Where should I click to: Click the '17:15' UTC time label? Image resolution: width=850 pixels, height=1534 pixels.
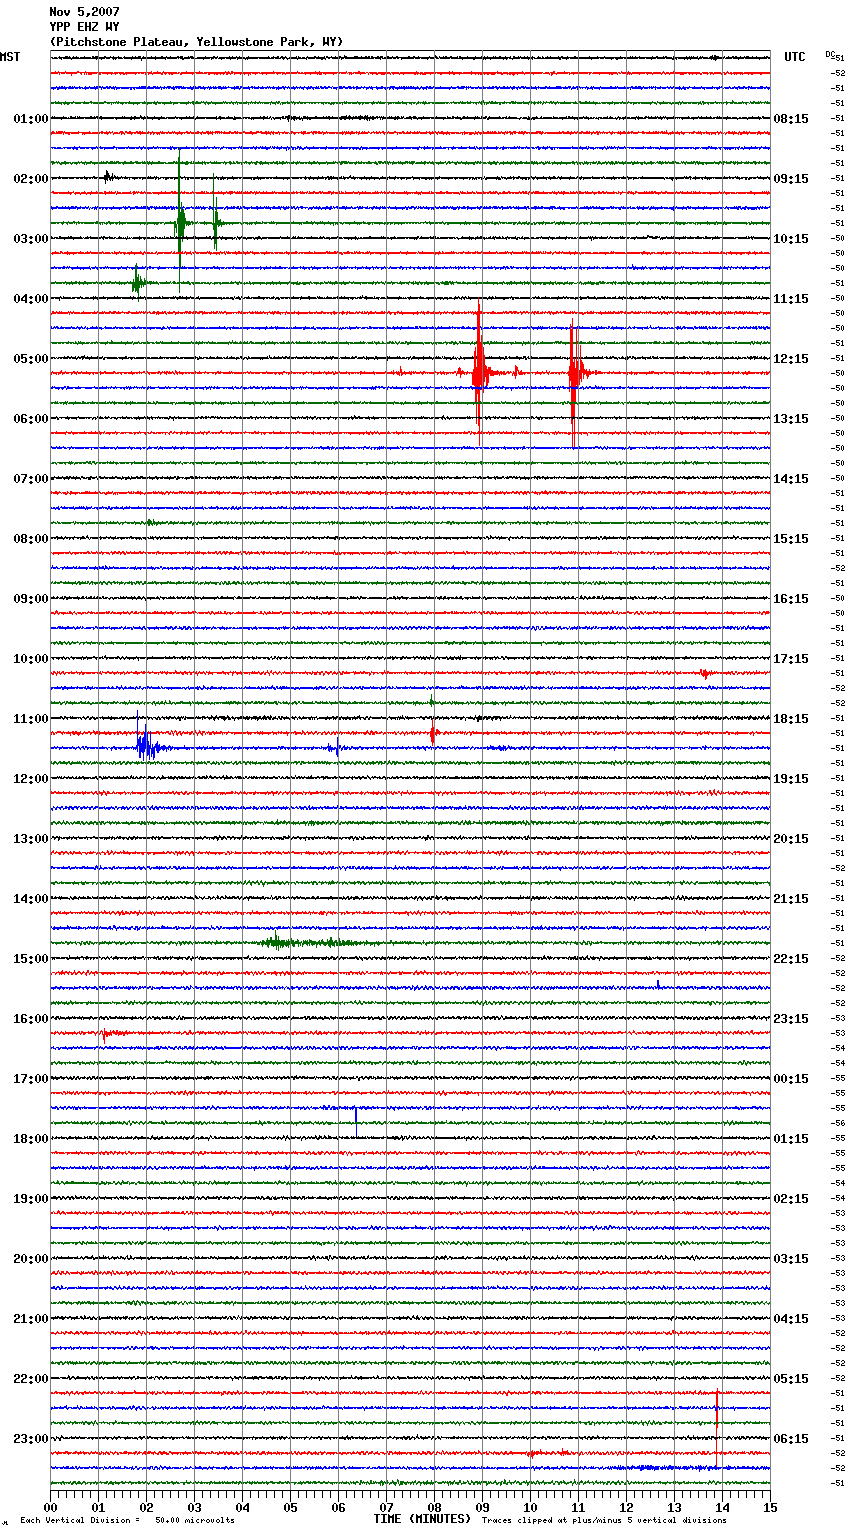[791, 659]
